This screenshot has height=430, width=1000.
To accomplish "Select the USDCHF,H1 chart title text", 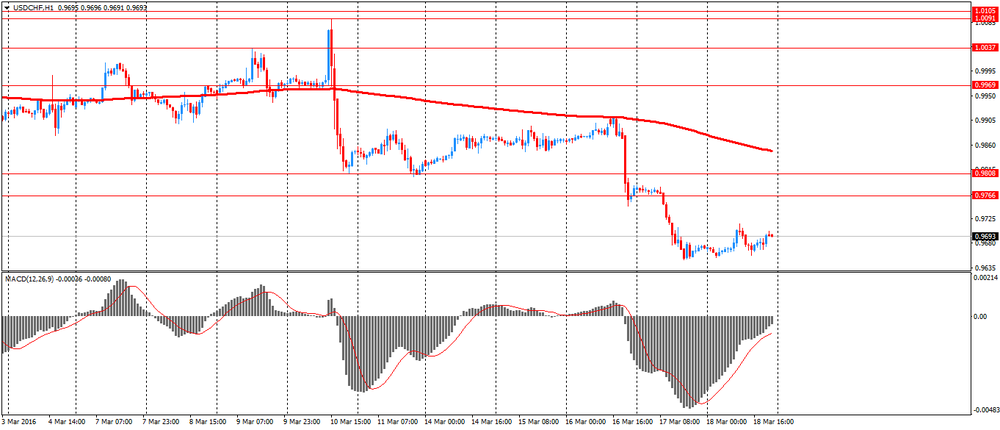I will coord(33,6).
